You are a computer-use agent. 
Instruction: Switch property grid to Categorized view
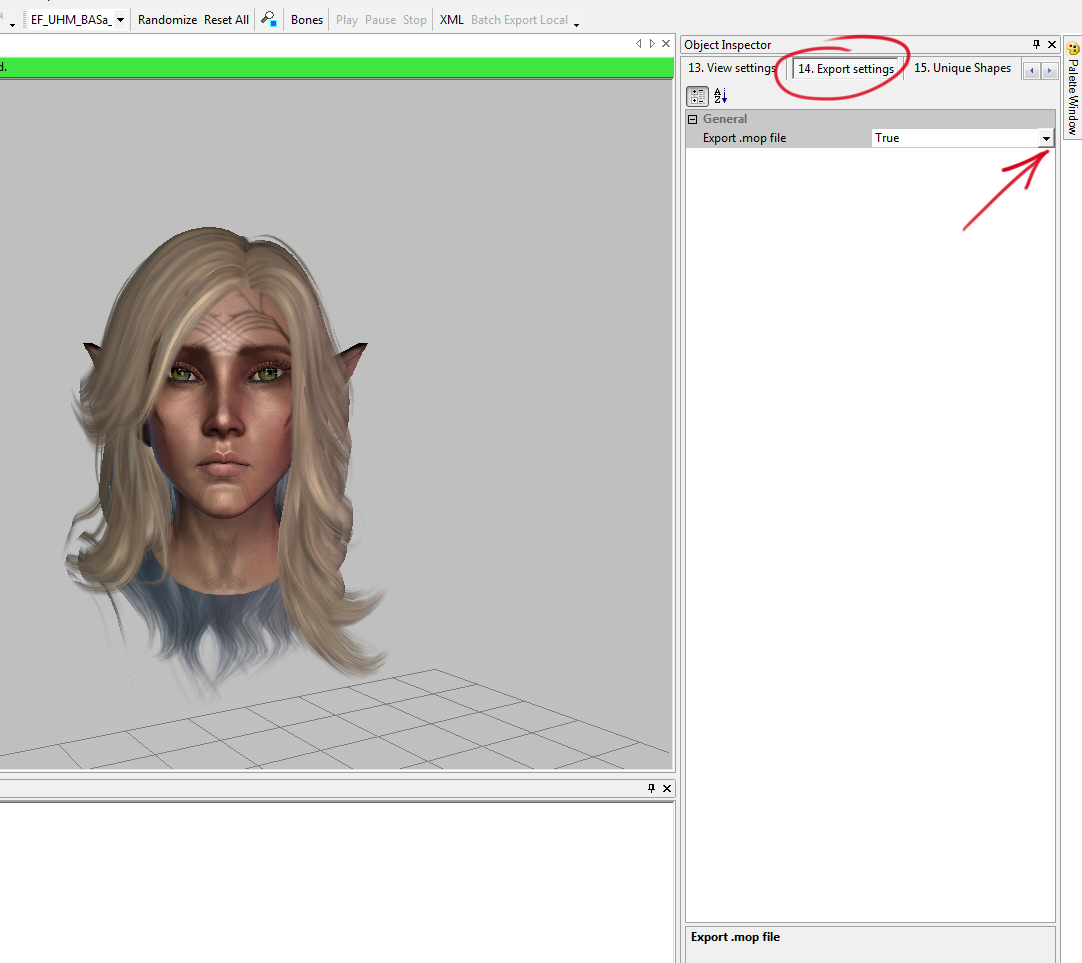point(698,96)
